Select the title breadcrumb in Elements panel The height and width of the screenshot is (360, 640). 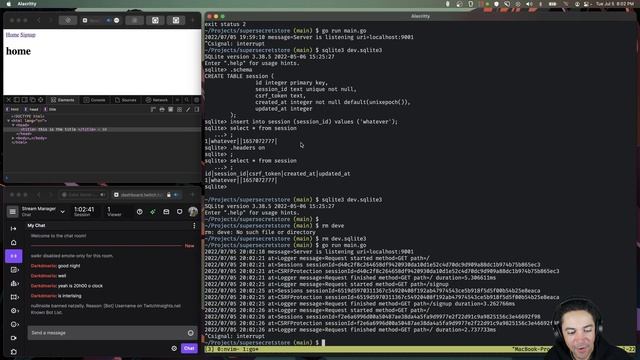(51, 109)
